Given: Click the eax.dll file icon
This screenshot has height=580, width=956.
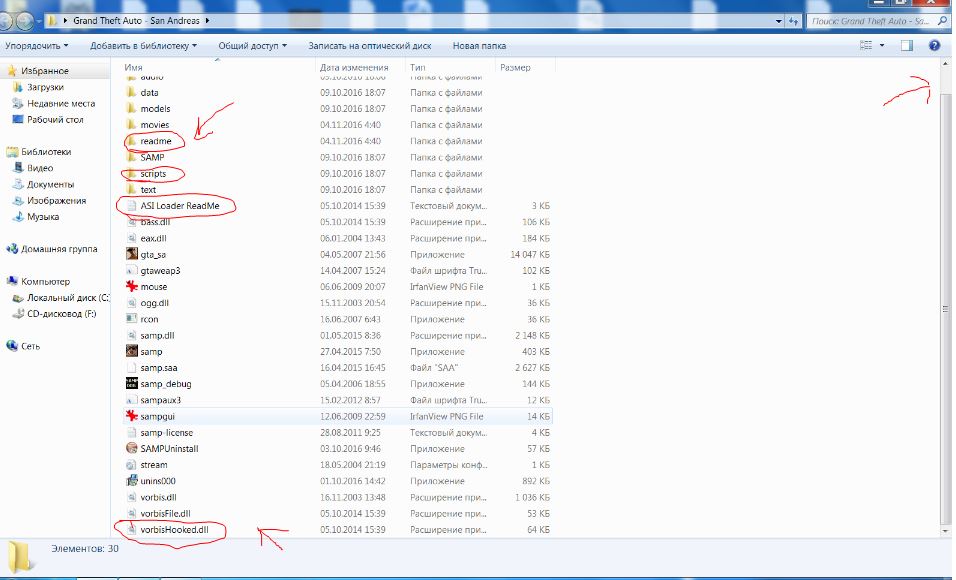Looking at the screenshot, I should tap(131, 238).
